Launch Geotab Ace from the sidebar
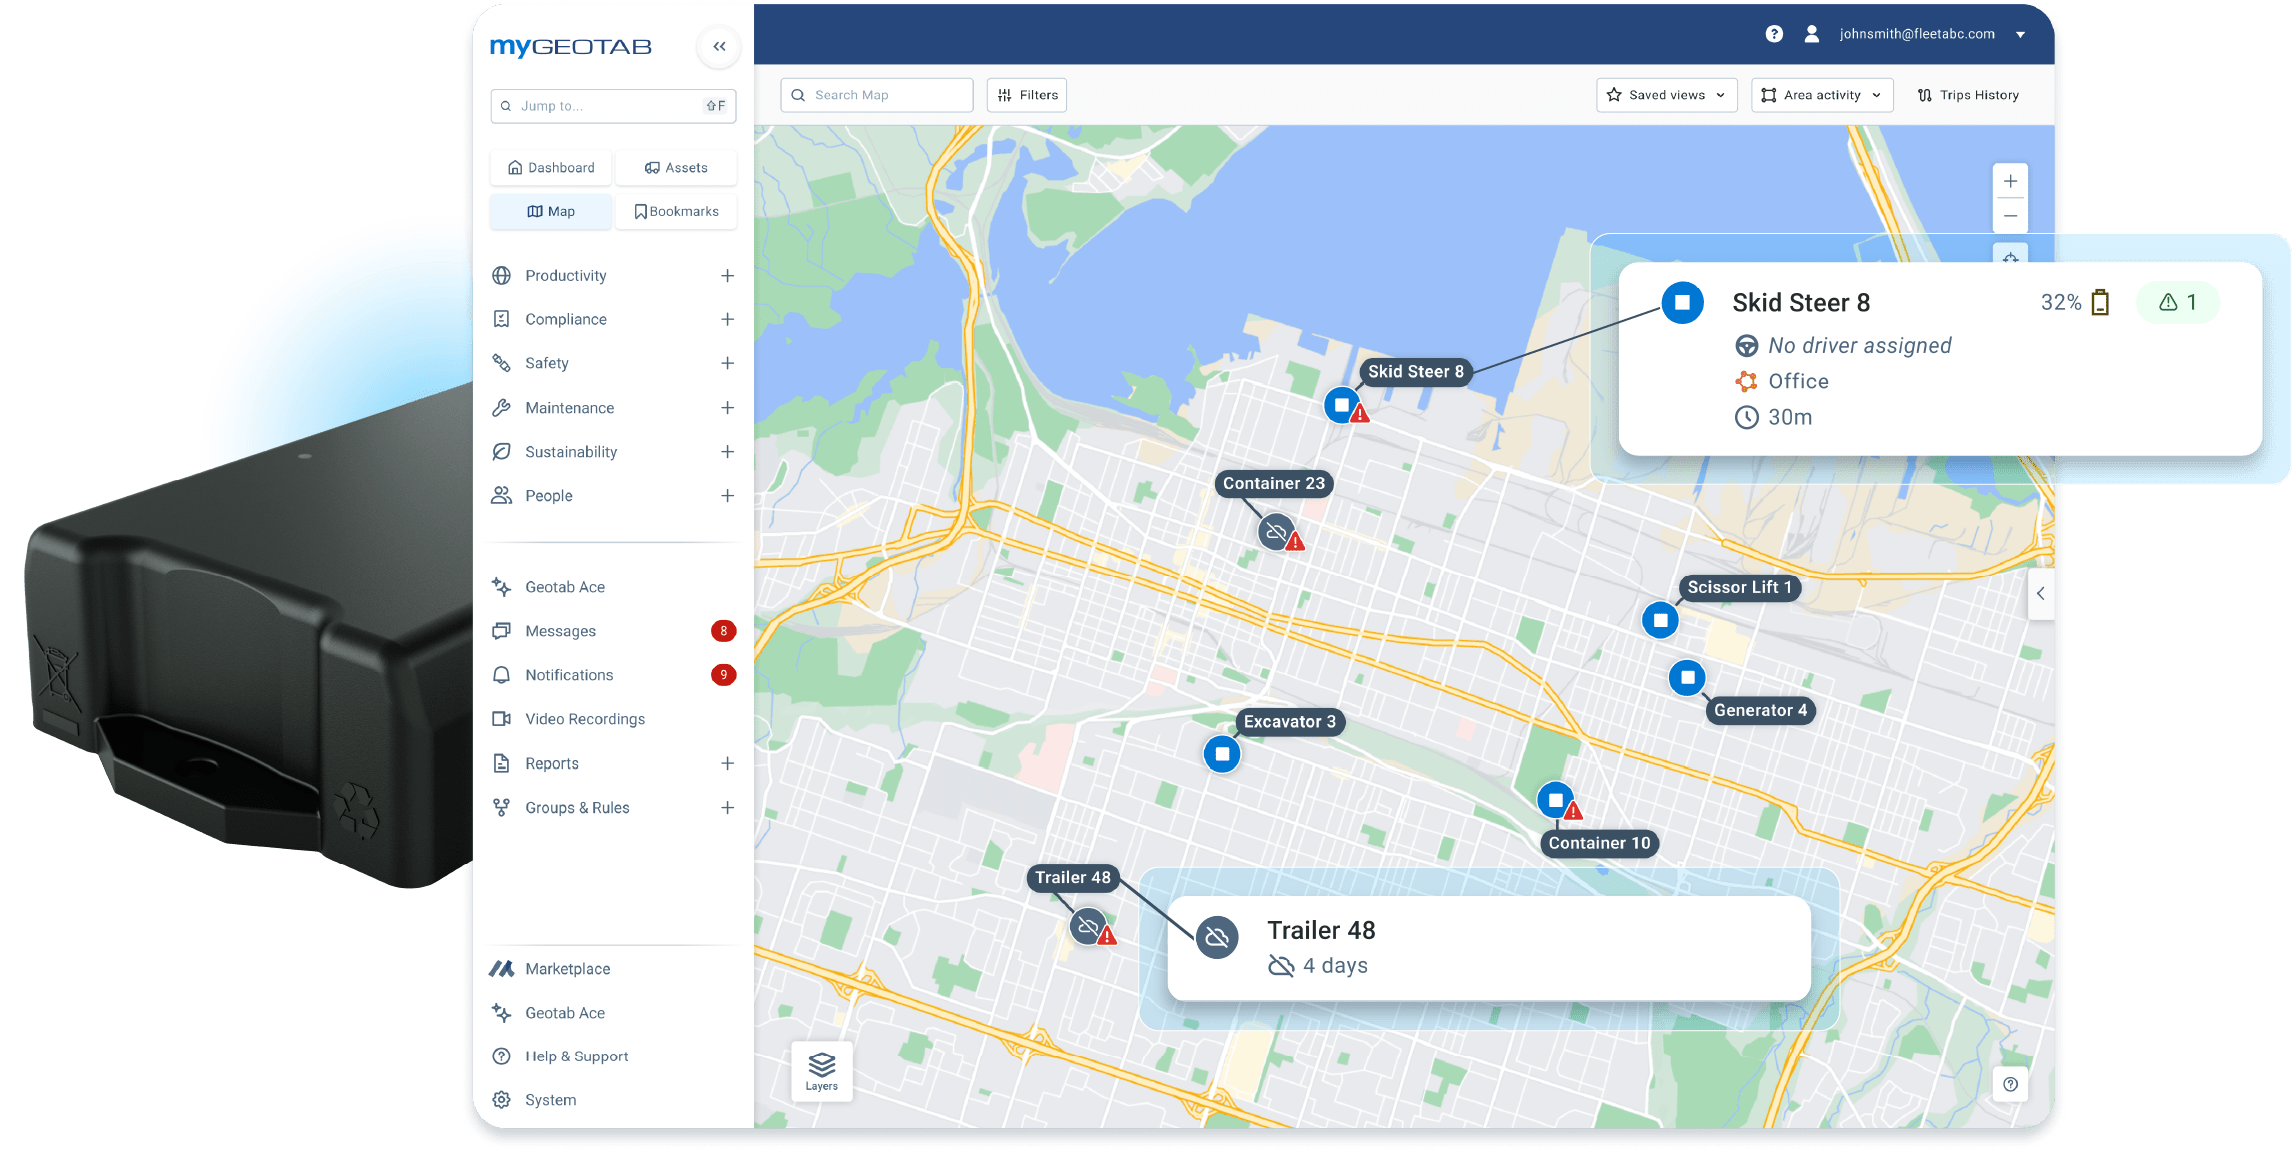Image resolution: width=2292 pixels, height=1152 pixels. [x=566, y=586]
